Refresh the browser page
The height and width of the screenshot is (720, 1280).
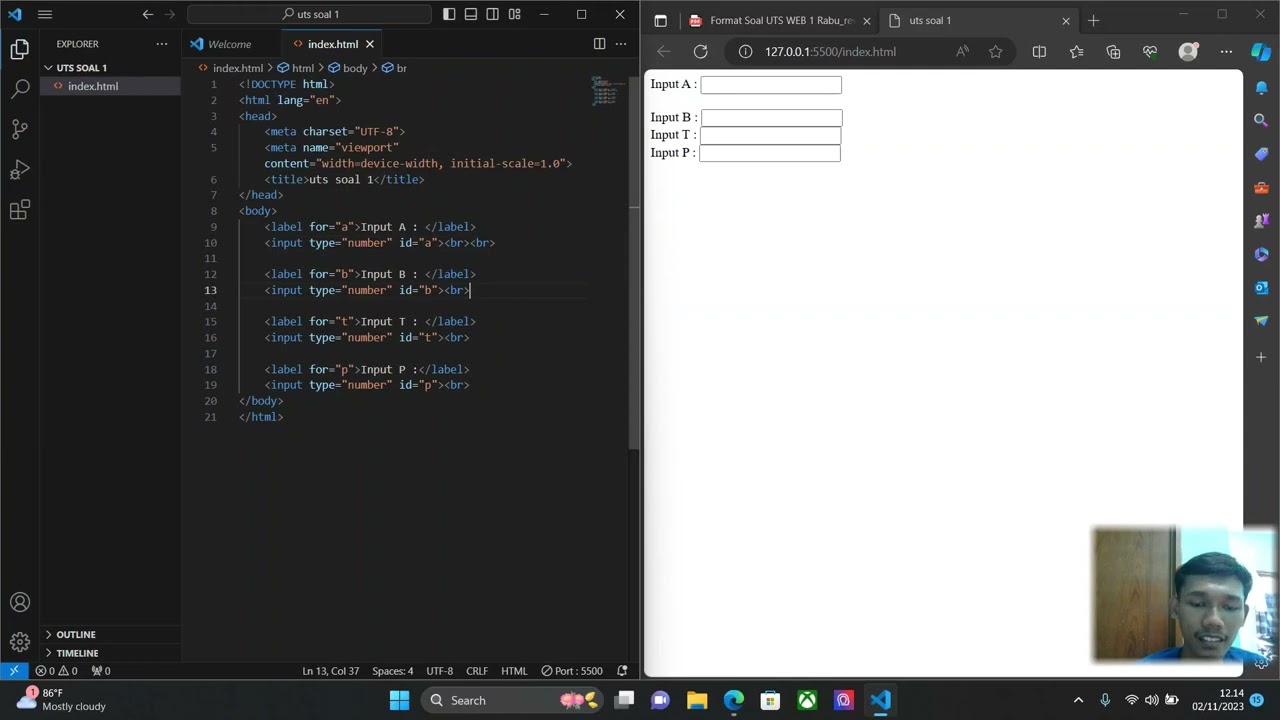(x=700, y=52)
